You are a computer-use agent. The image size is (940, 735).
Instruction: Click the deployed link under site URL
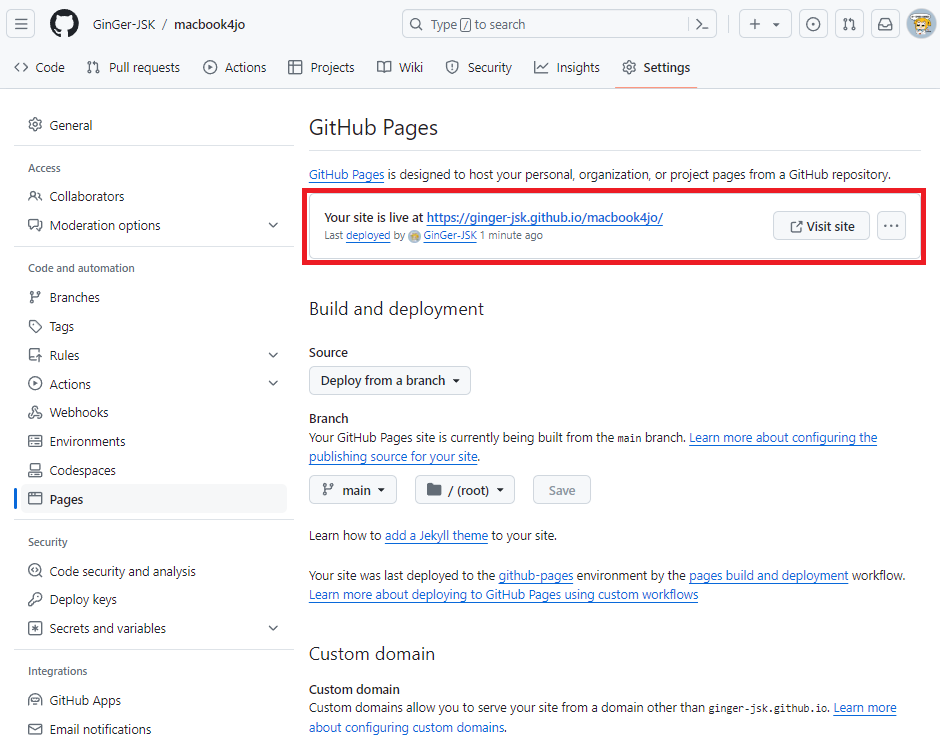(x=368, y=236)
